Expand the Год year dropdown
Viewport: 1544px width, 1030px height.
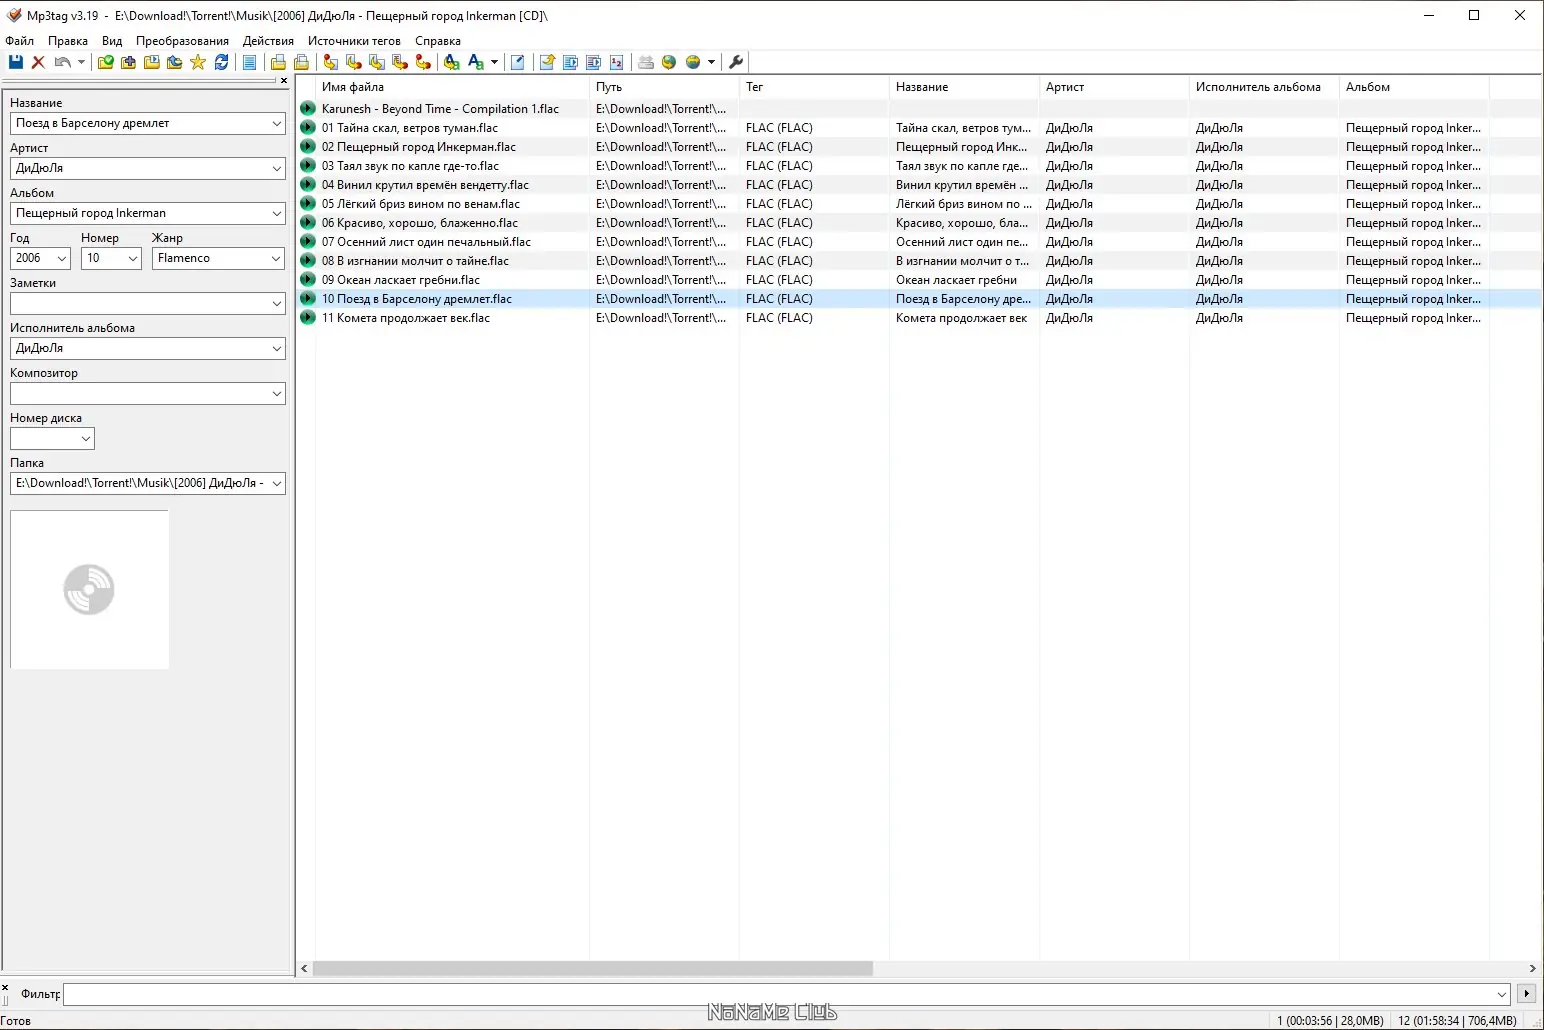(60, 258)
